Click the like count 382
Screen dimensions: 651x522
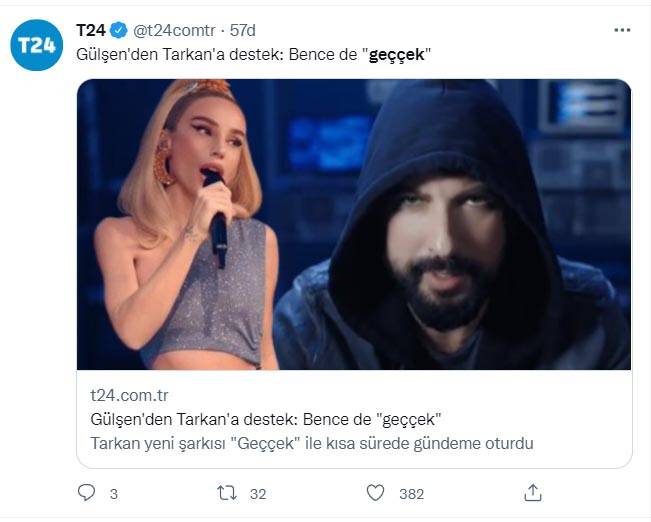pyautogui.click(x=411, y=493)
